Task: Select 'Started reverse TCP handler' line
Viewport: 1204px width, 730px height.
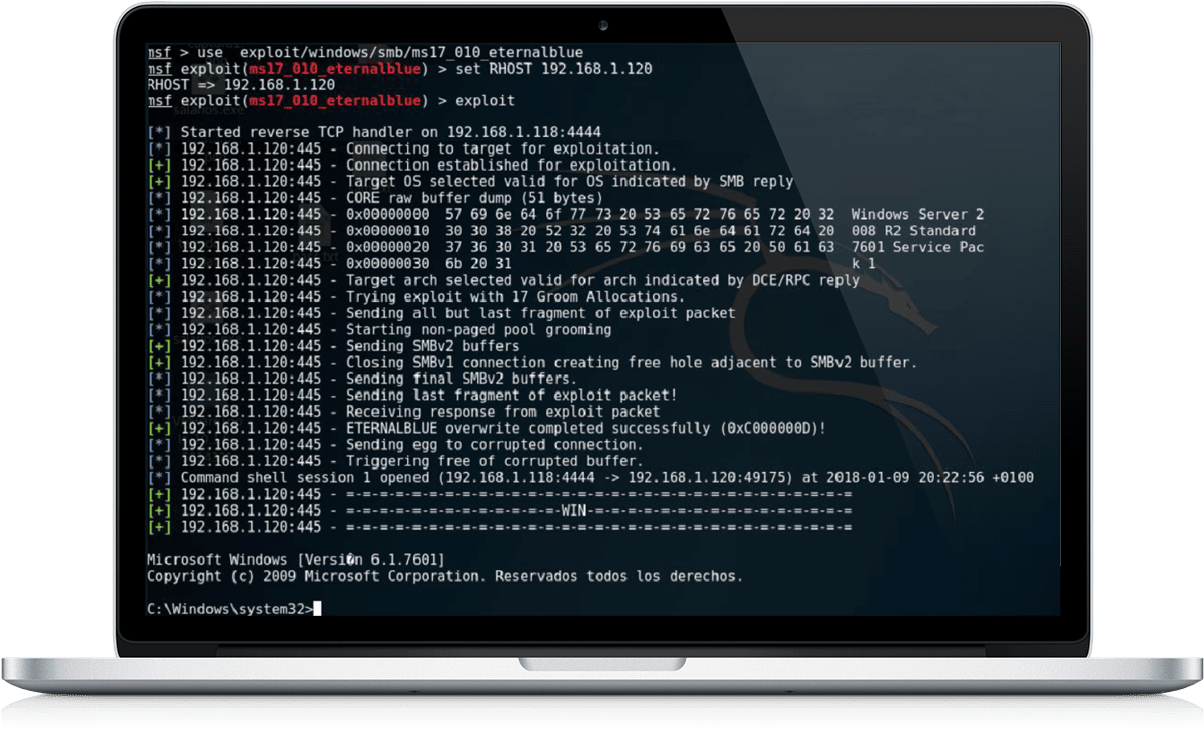Action: coord(374,132)
